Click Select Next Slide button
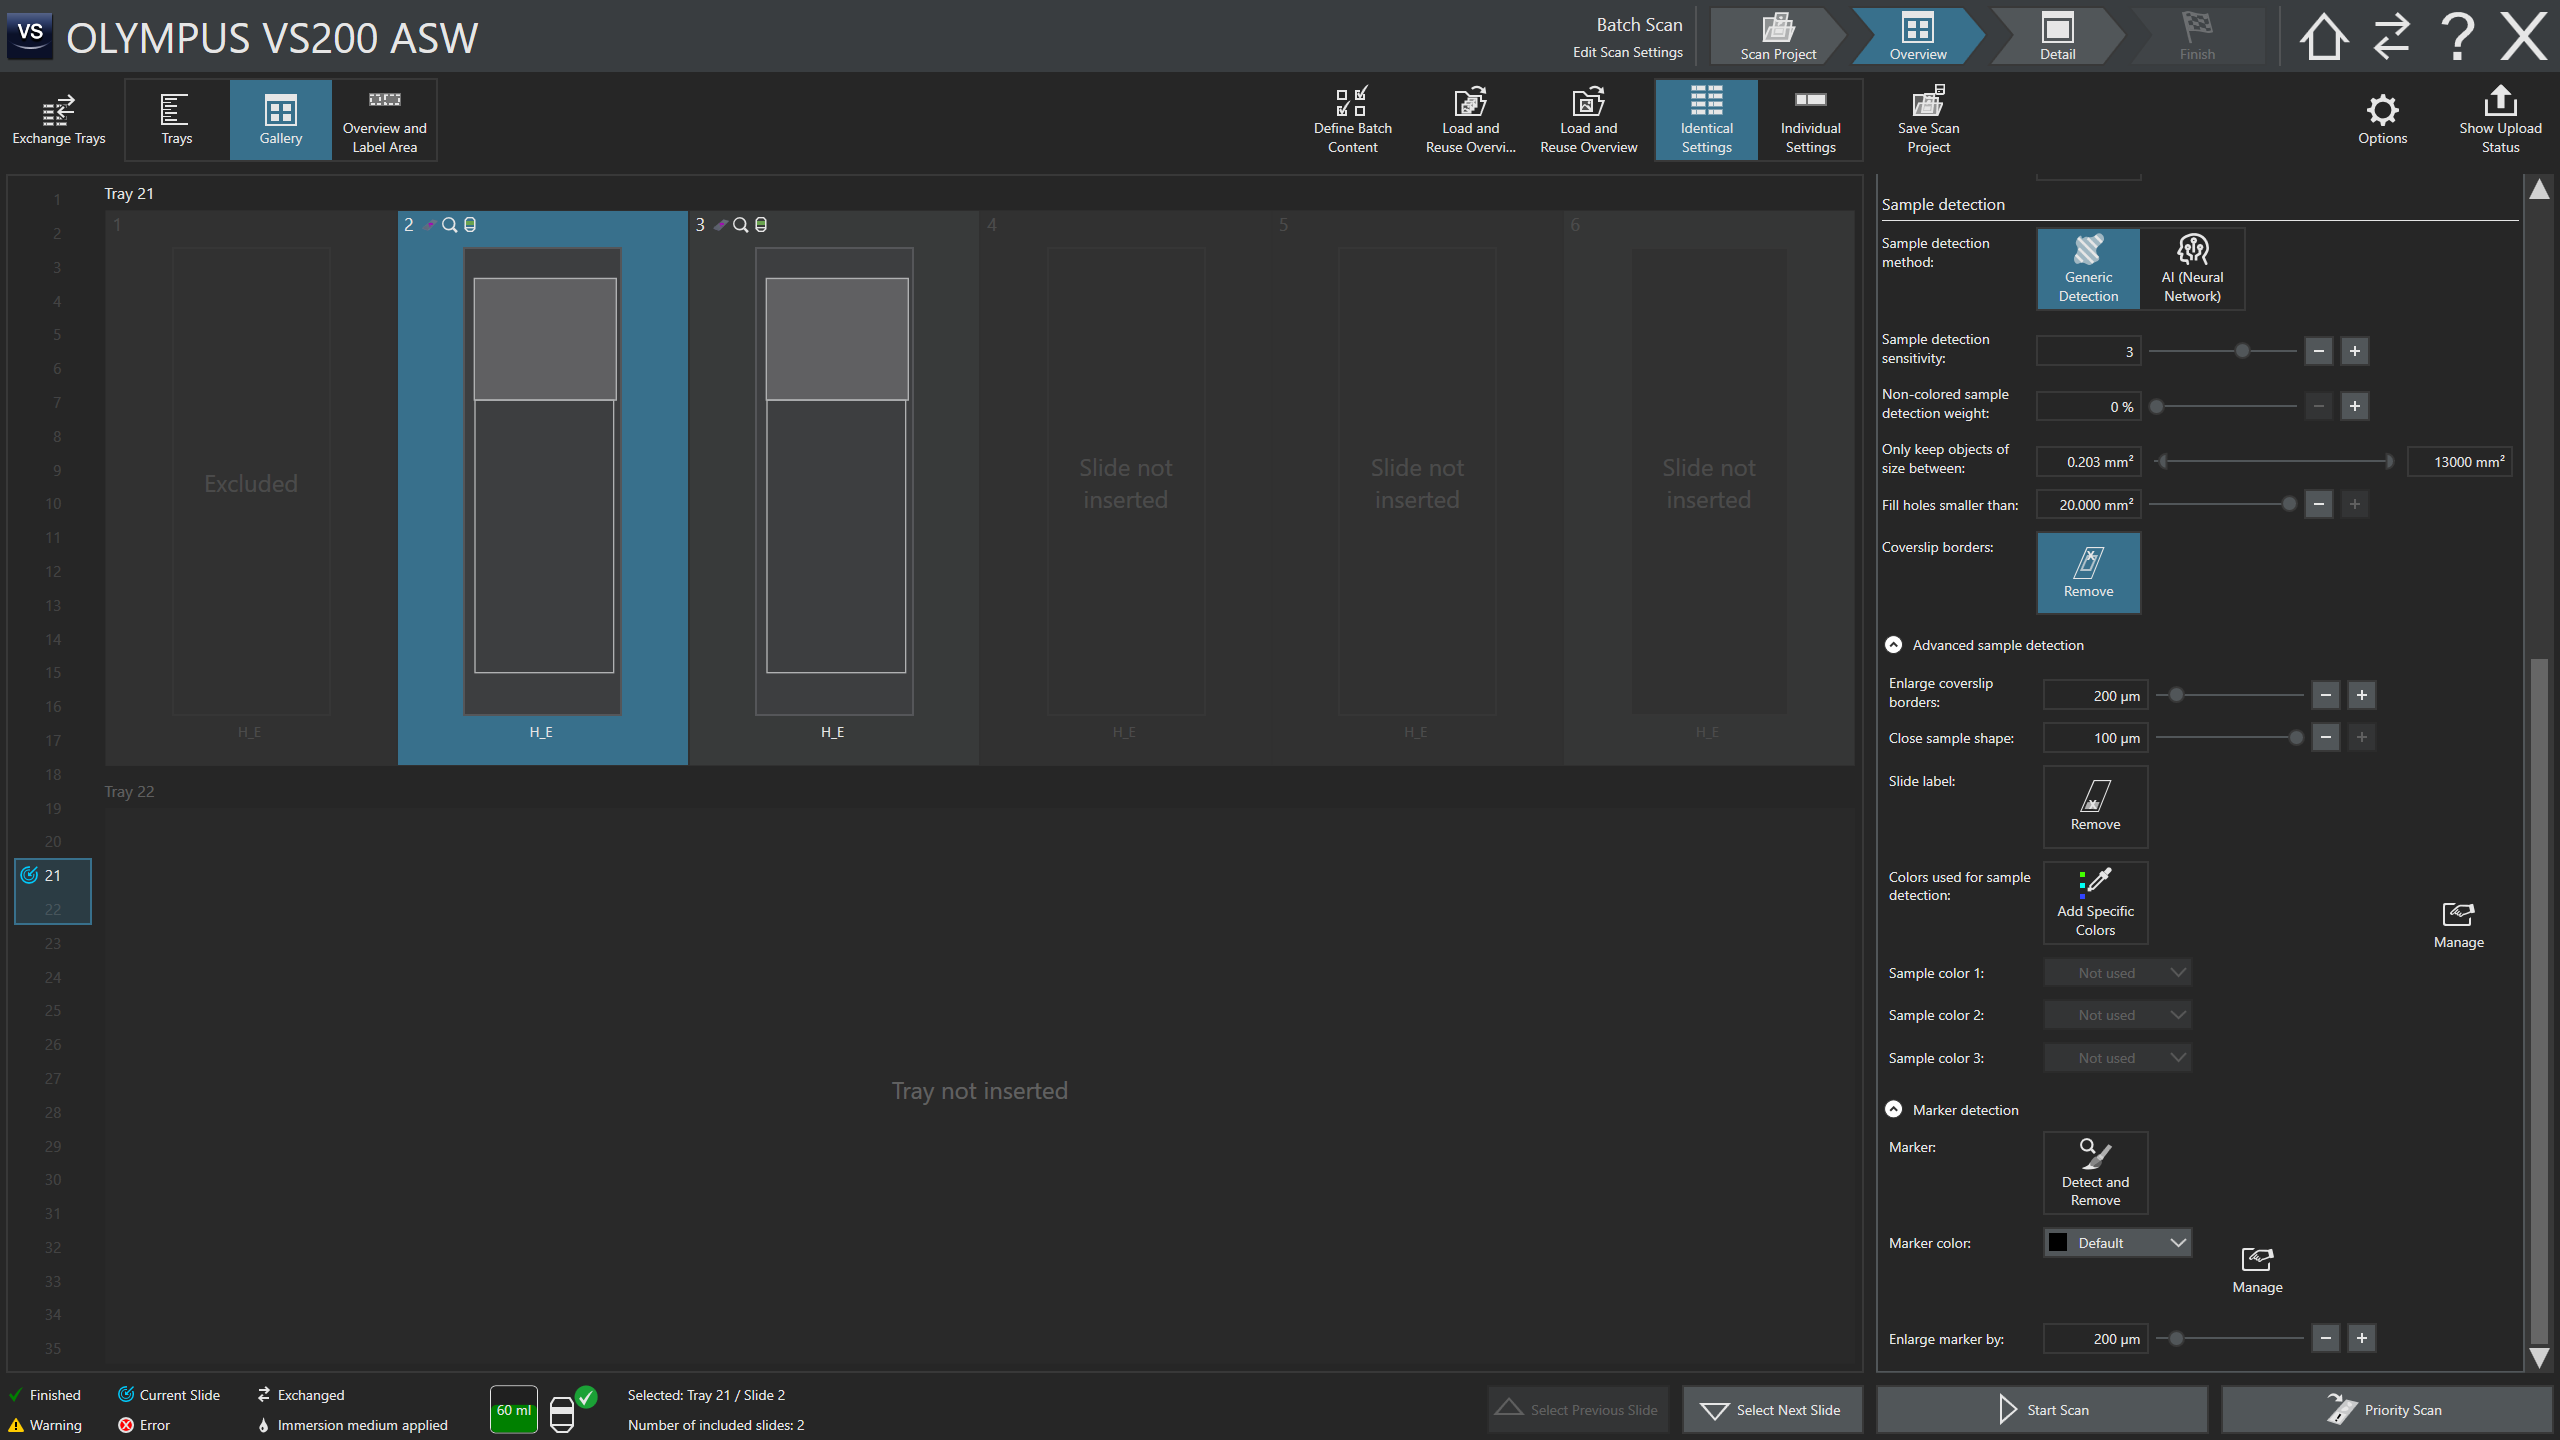This screenshot has width=2560, height=1440. click(1772, 1410)
